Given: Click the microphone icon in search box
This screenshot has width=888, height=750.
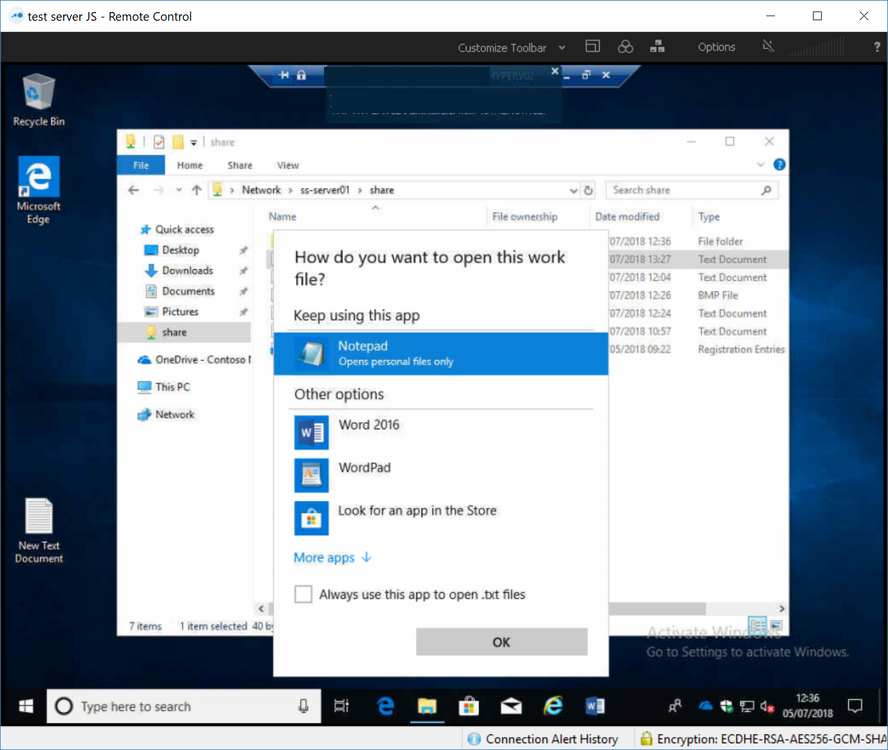Looking at the screenshot, I should 304,706.
